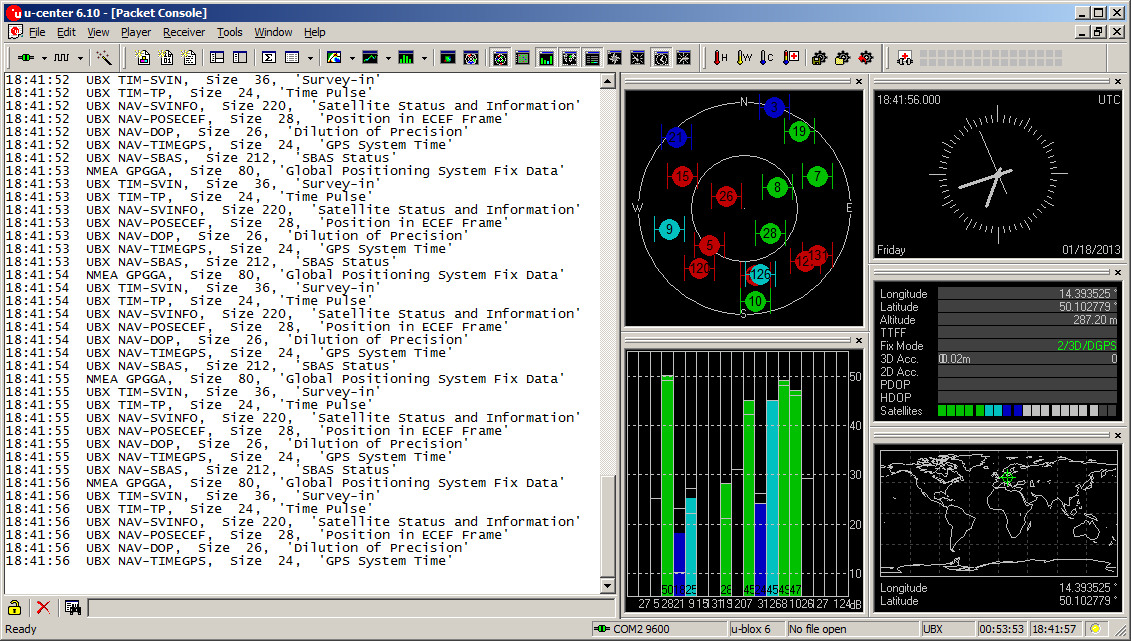This screenshot has height=641, width=1131.
Task: Click the COM2 9600 status bar entry
Action: (659, 629)
